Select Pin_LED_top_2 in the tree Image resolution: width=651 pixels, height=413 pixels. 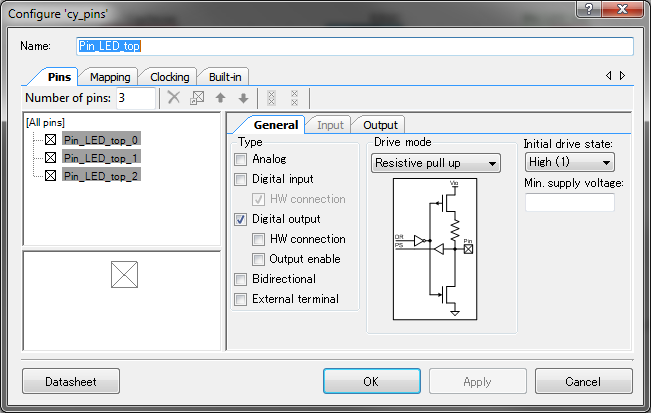pos(101,176)
